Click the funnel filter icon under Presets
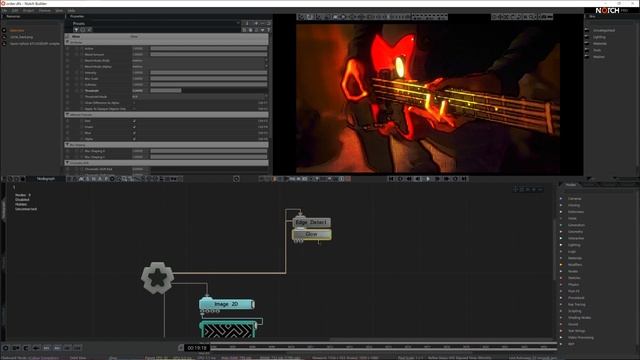The width and height of the screenshot is (640, 360). (x=76, y=30)
